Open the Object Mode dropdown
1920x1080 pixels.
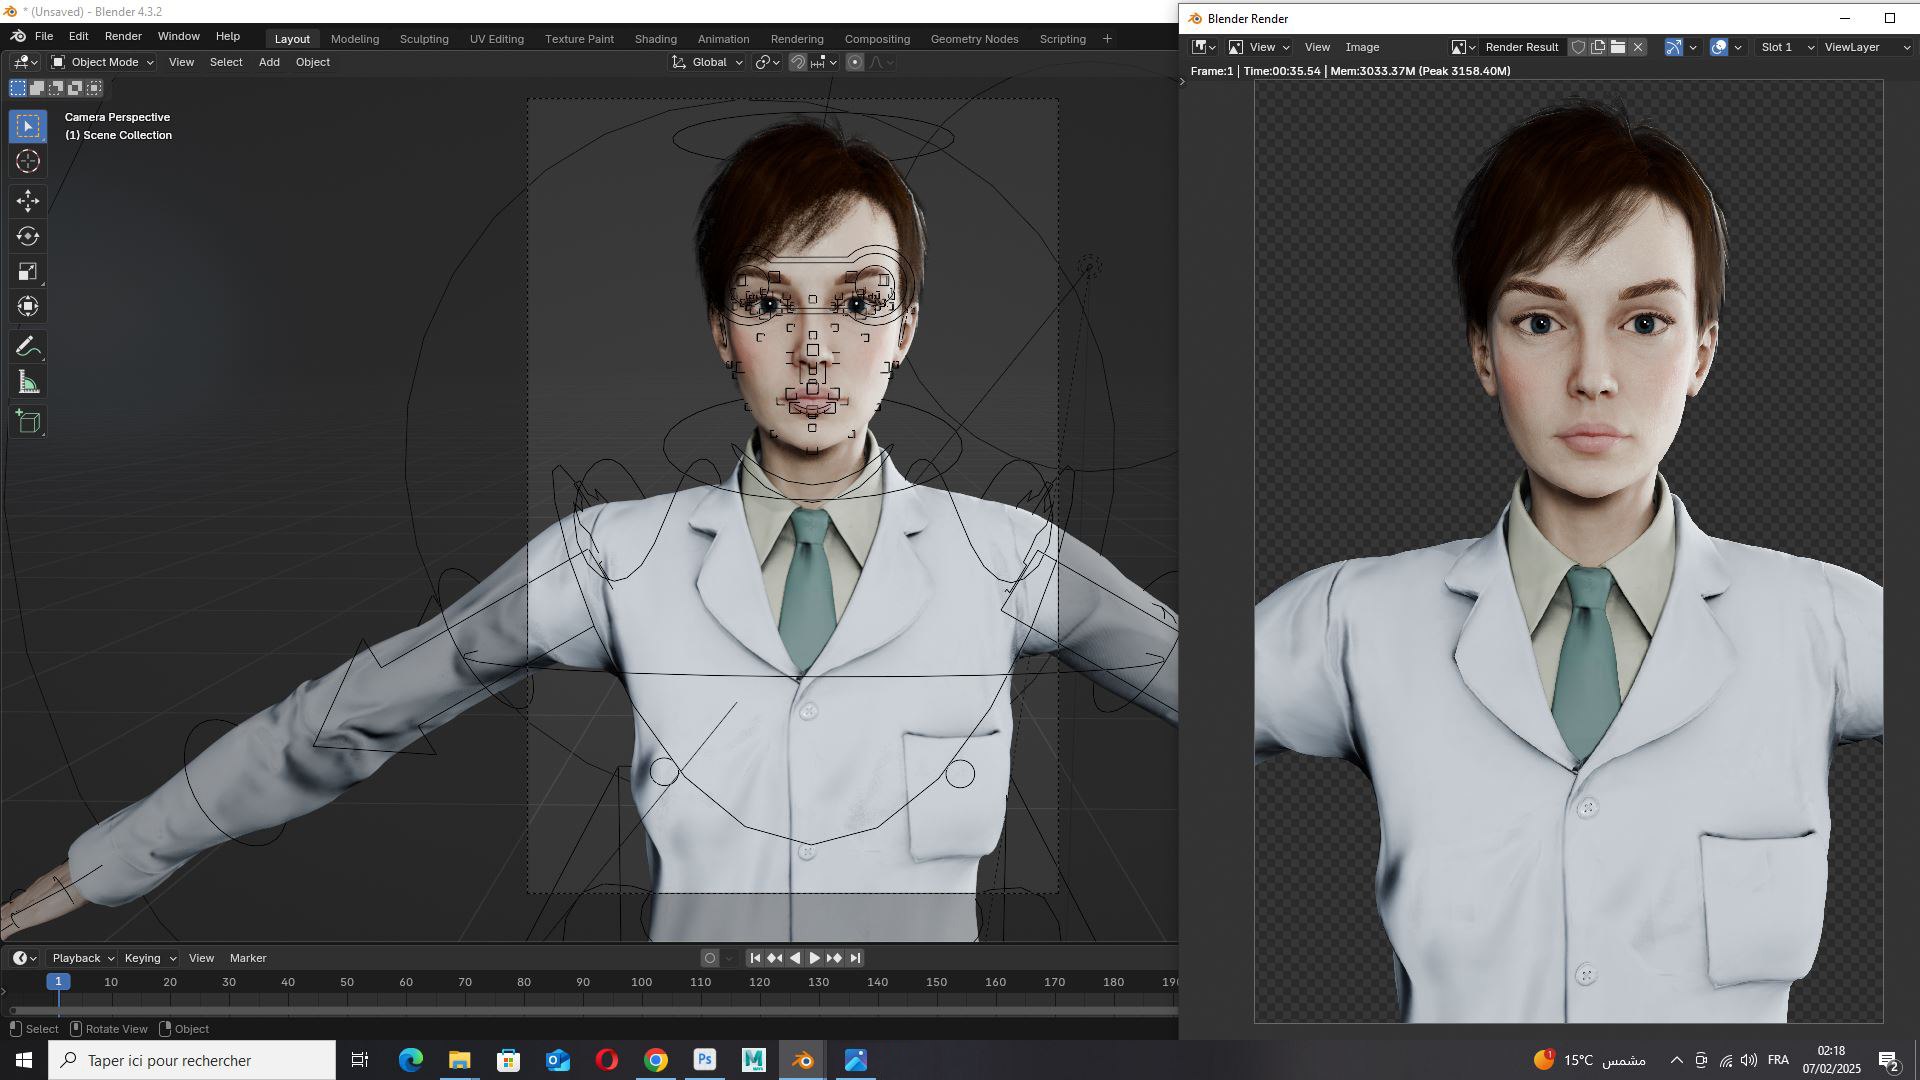point(102,62)
